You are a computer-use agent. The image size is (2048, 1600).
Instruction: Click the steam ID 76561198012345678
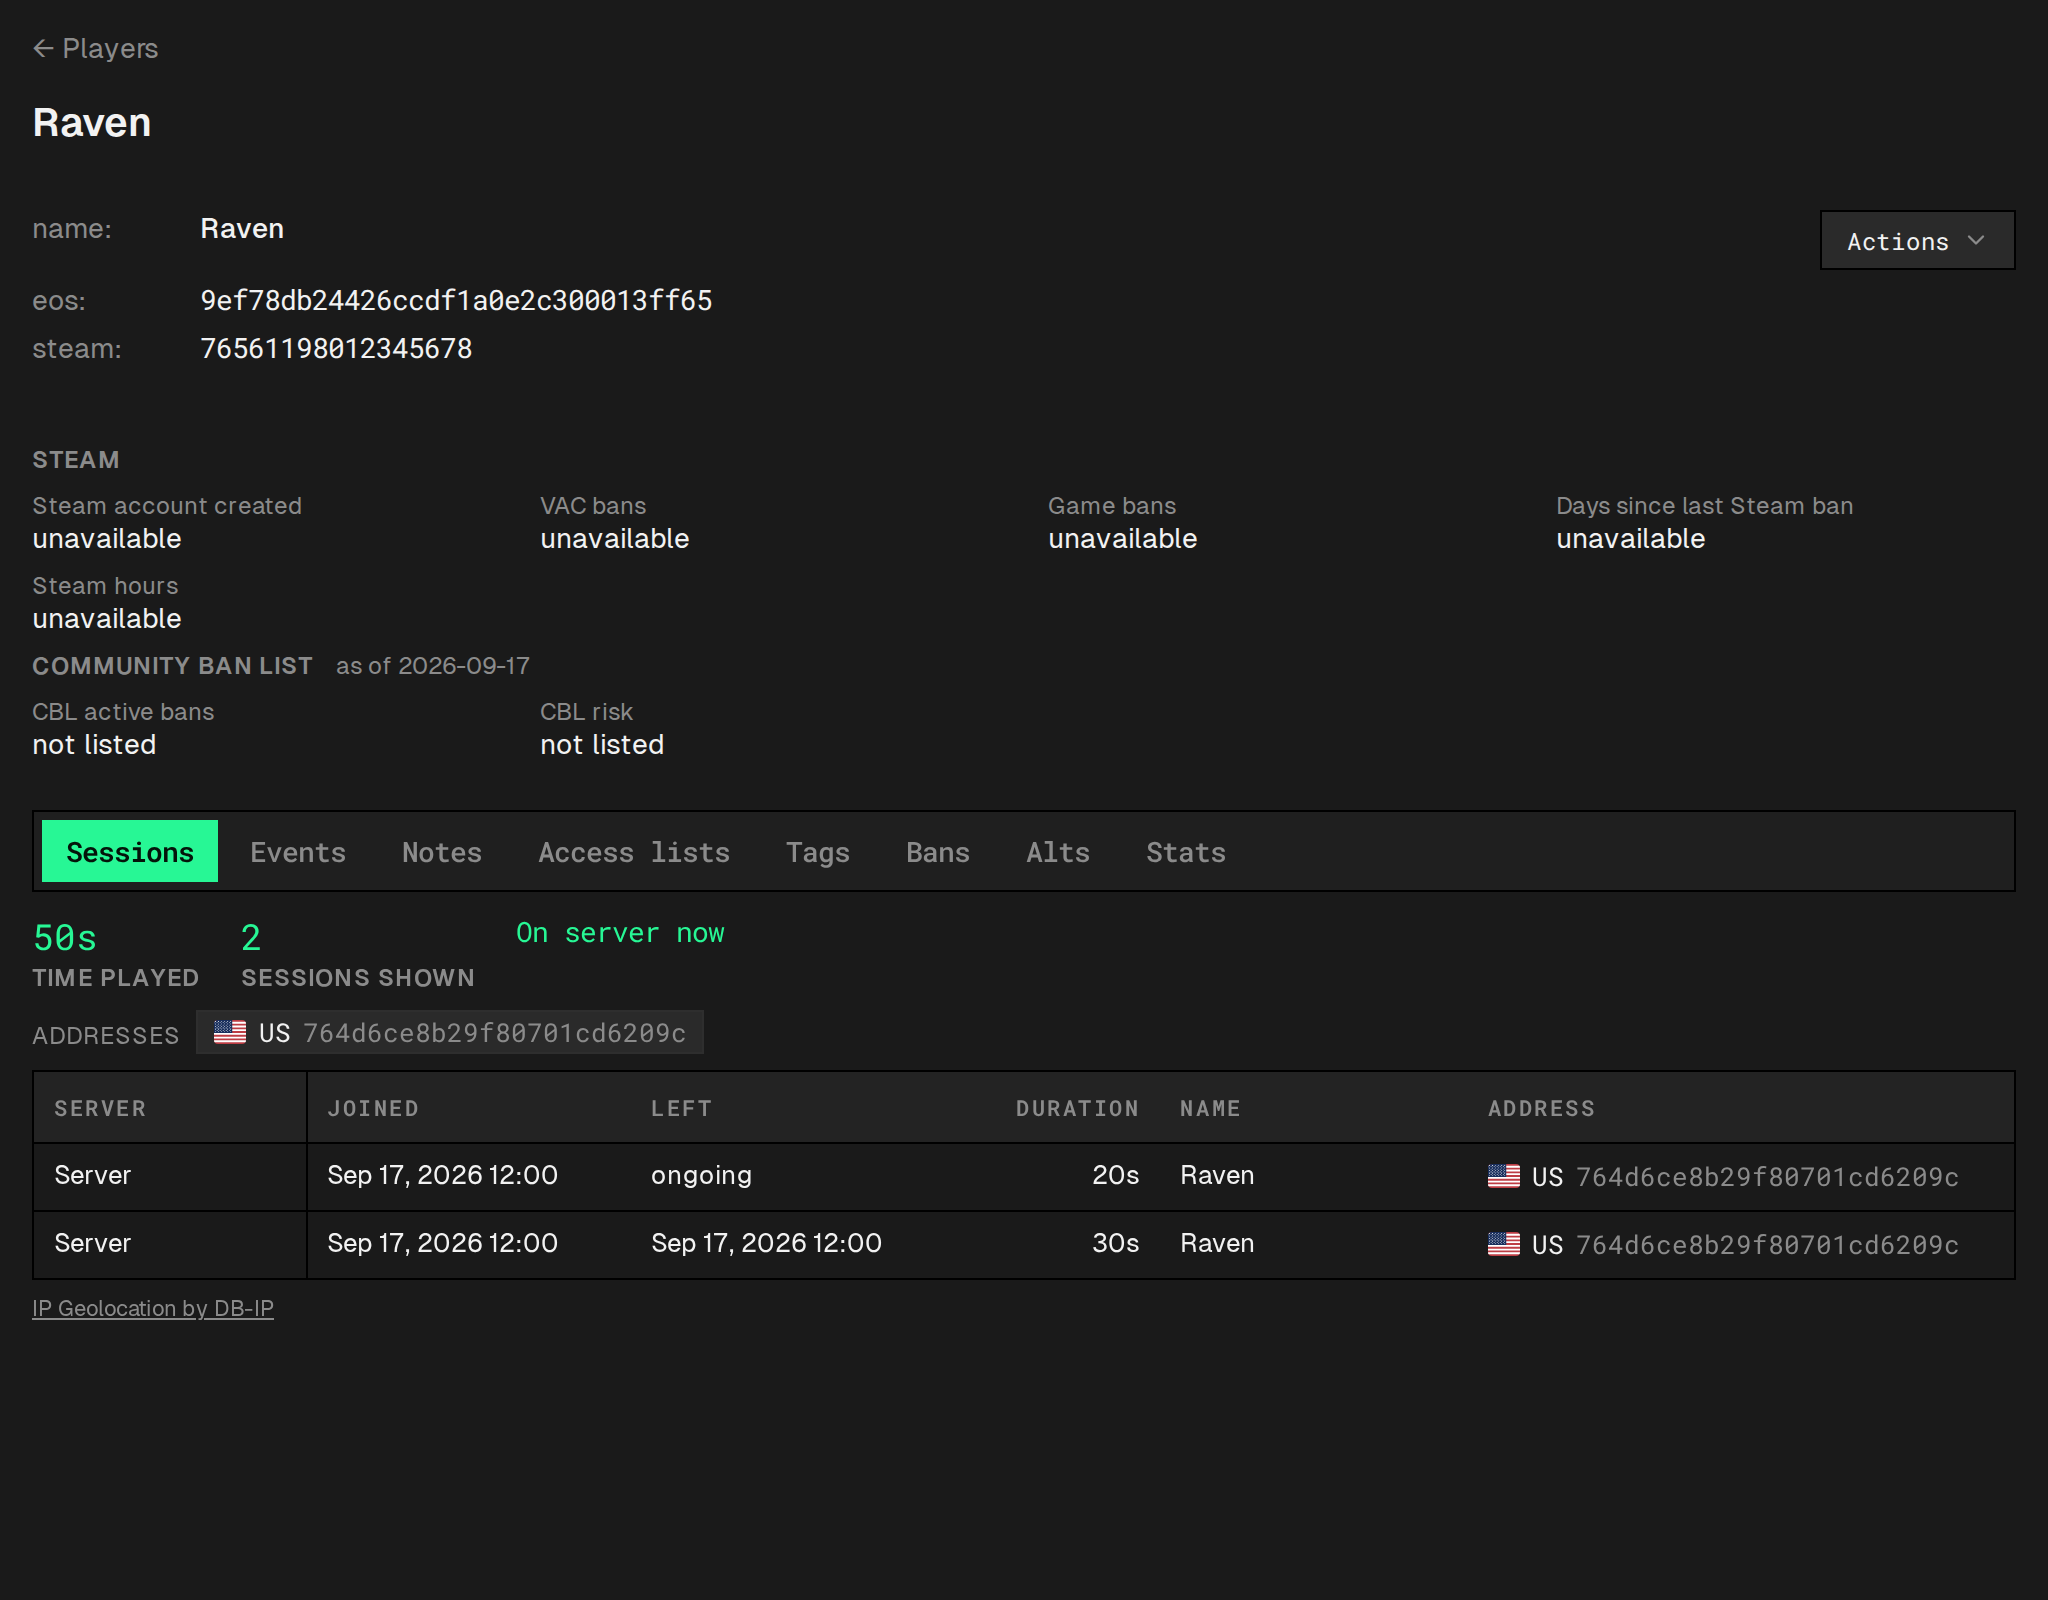click(336, 348)
